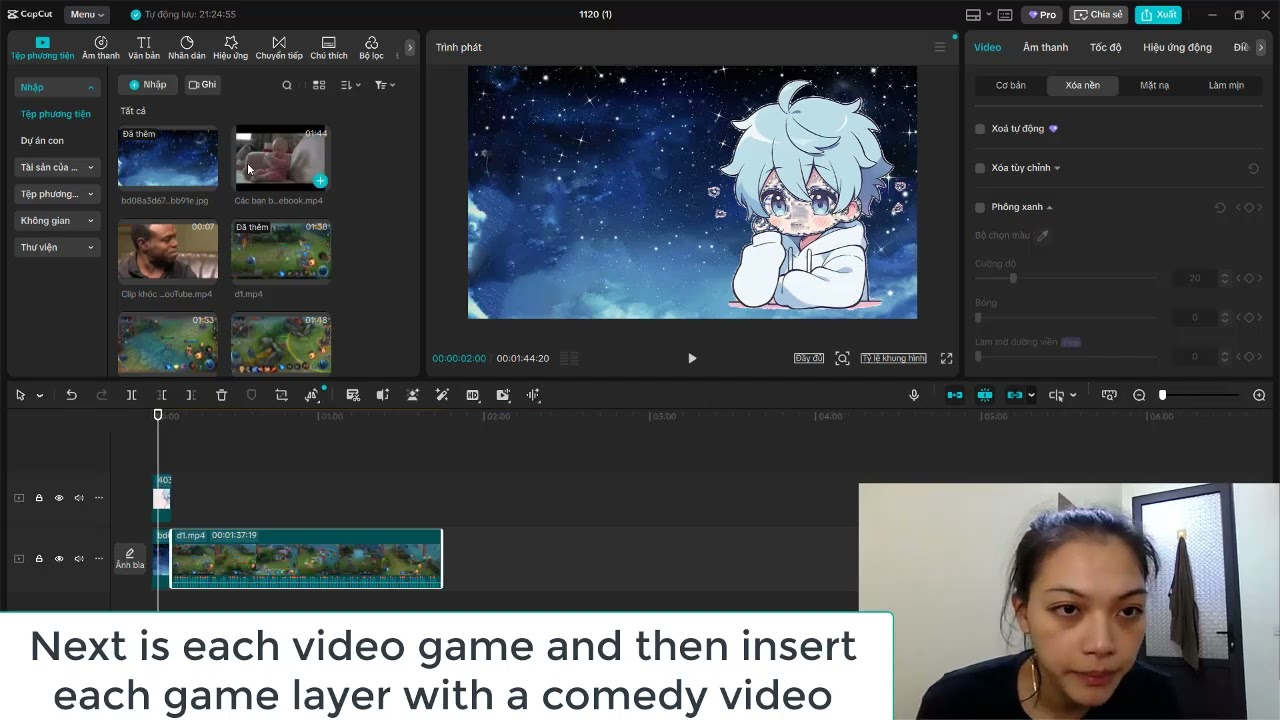Select the Làm mịn sub-tab
The height and width of the screenshot is (720, 1280).
1226,86
